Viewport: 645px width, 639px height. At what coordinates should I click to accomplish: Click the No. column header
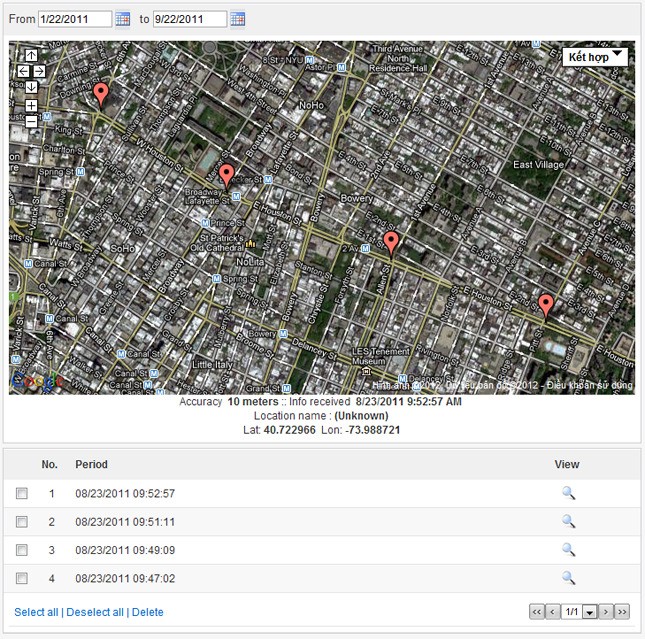pyautogui.click(x=49, y=464)
